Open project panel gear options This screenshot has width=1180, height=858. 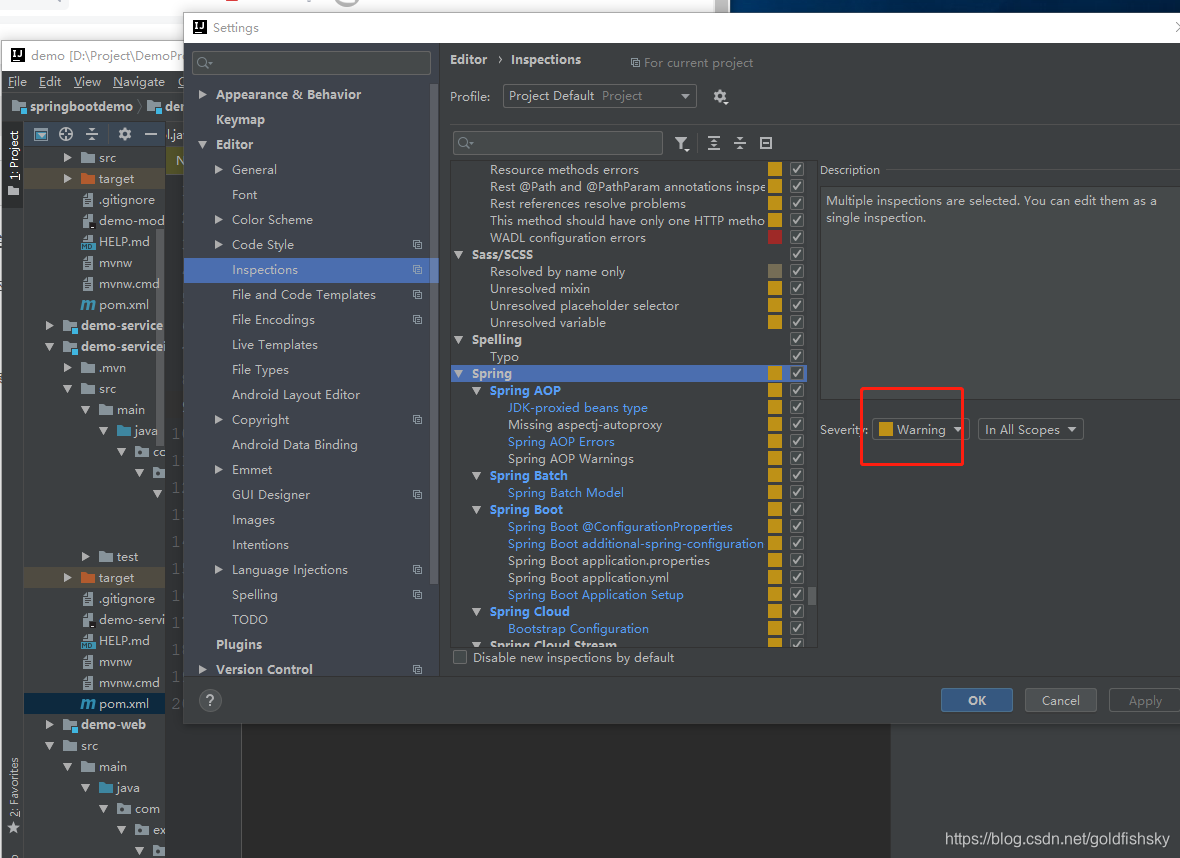pyautogui.click(x=125, y=134)
